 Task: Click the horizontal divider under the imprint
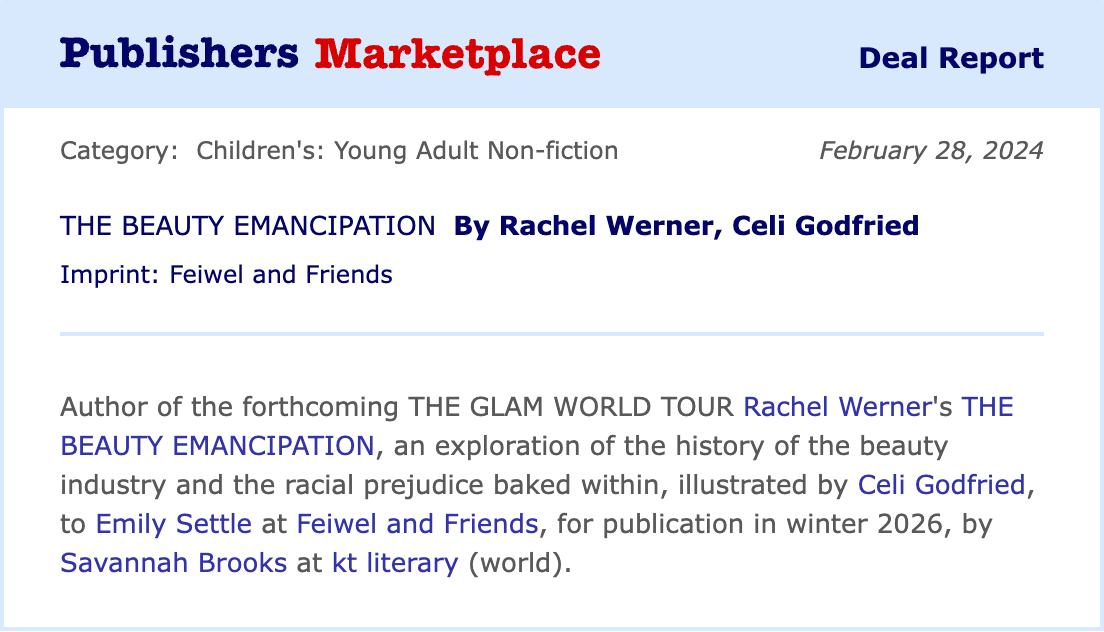point(552,334)
